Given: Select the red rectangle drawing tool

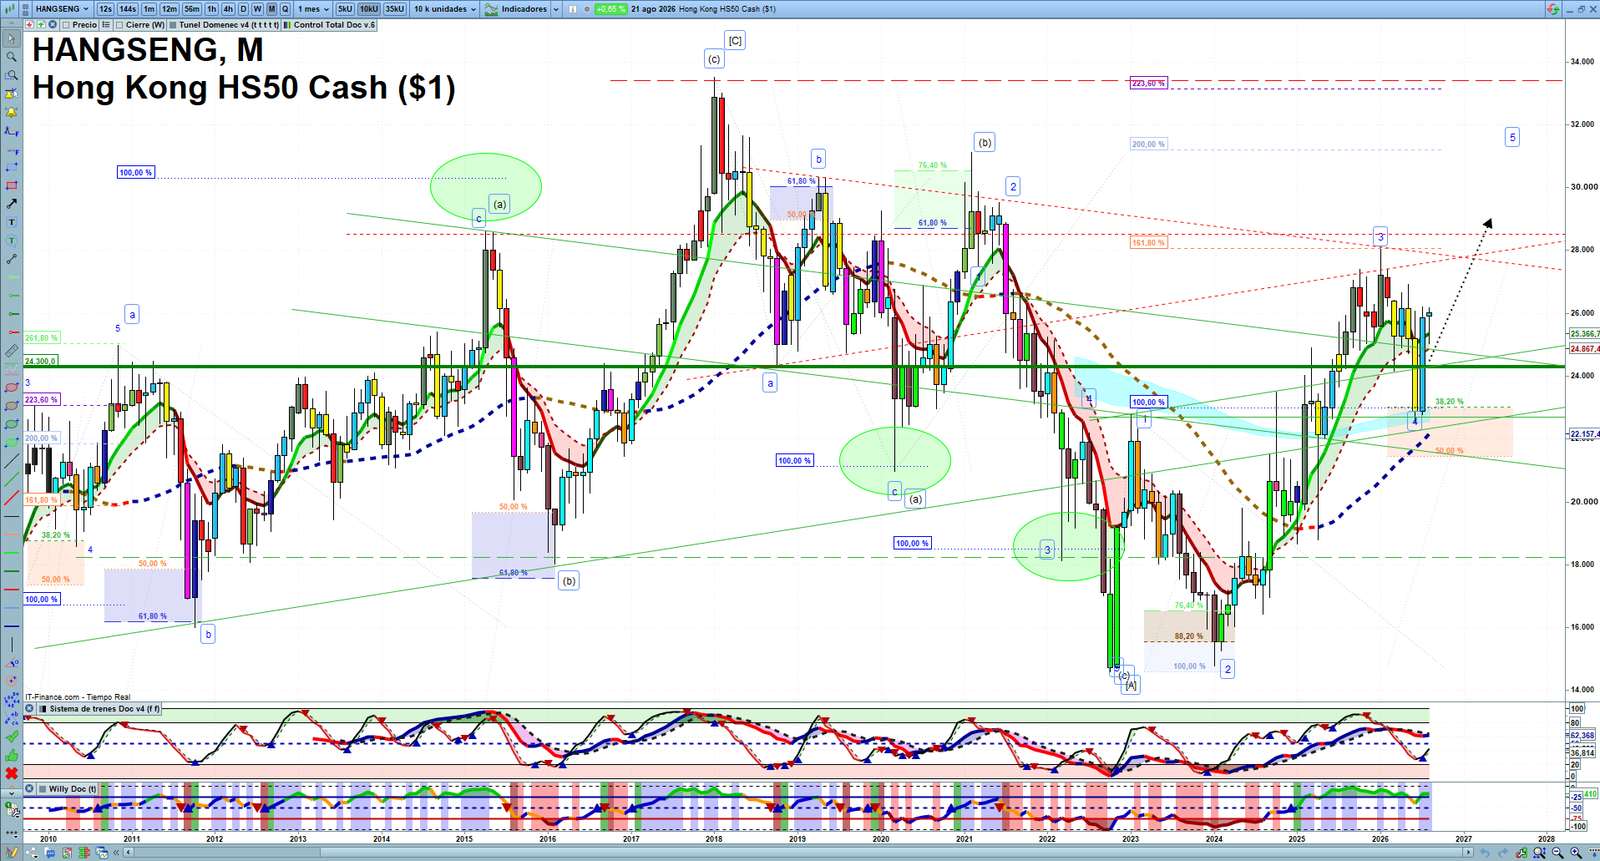Looking at the screenshot, I should [x=11, y=185].
